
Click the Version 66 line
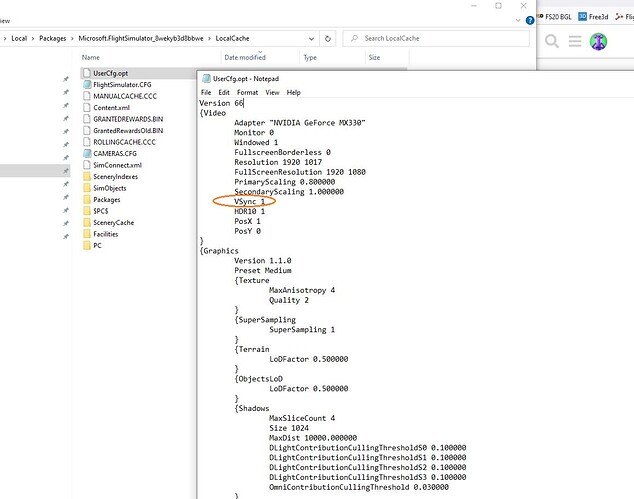221,103
